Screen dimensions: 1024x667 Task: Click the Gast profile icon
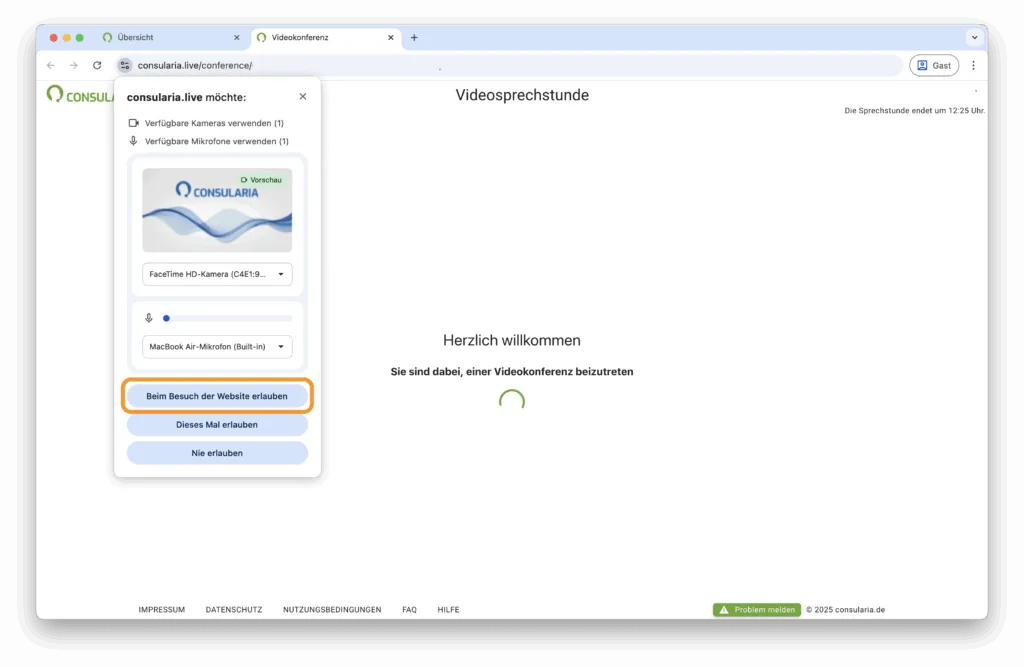coord(933,65)
